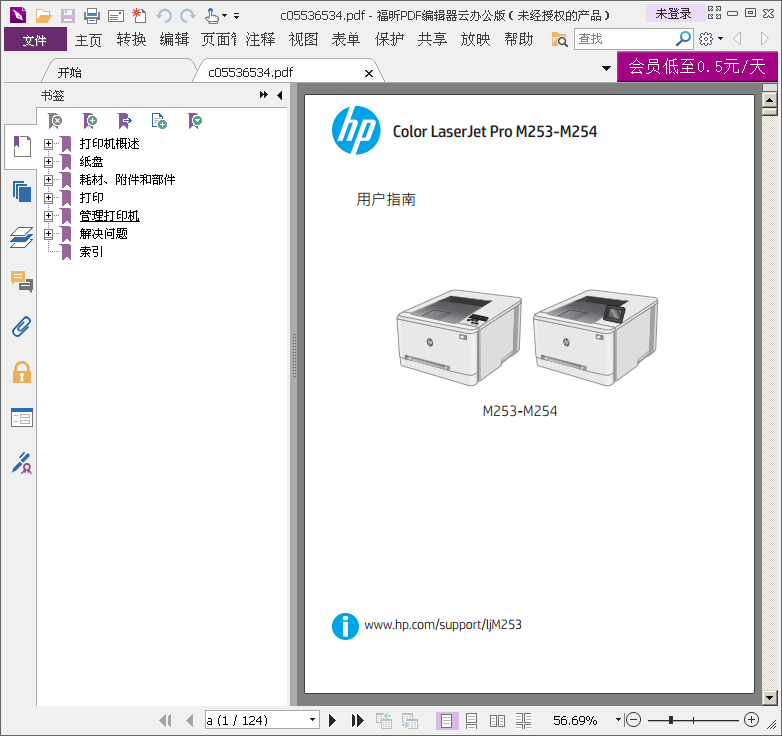Go to the previous page
The height and width of the screenshot is (736, 782).
pos(190,720)
